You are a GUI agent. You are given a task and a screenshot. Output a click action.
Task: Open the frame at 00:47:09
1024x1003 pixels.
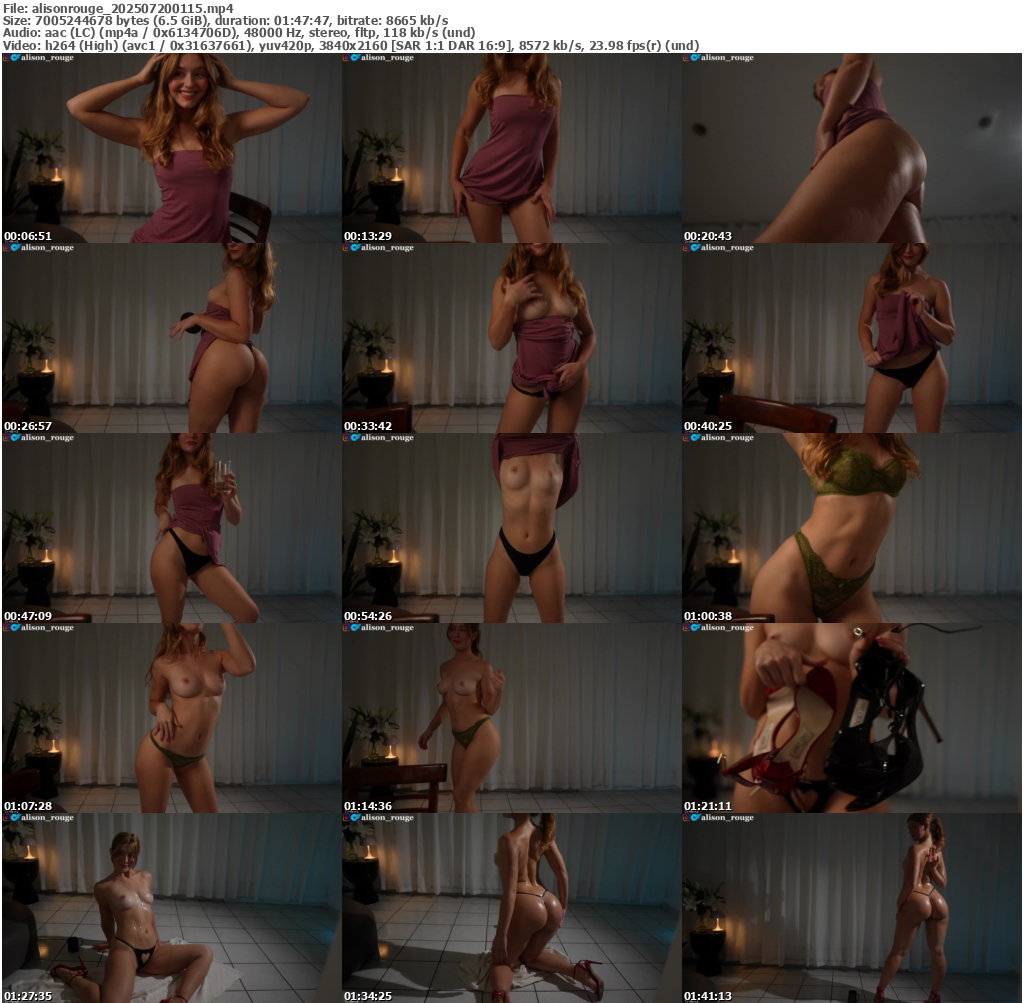[x=171, y=528]
